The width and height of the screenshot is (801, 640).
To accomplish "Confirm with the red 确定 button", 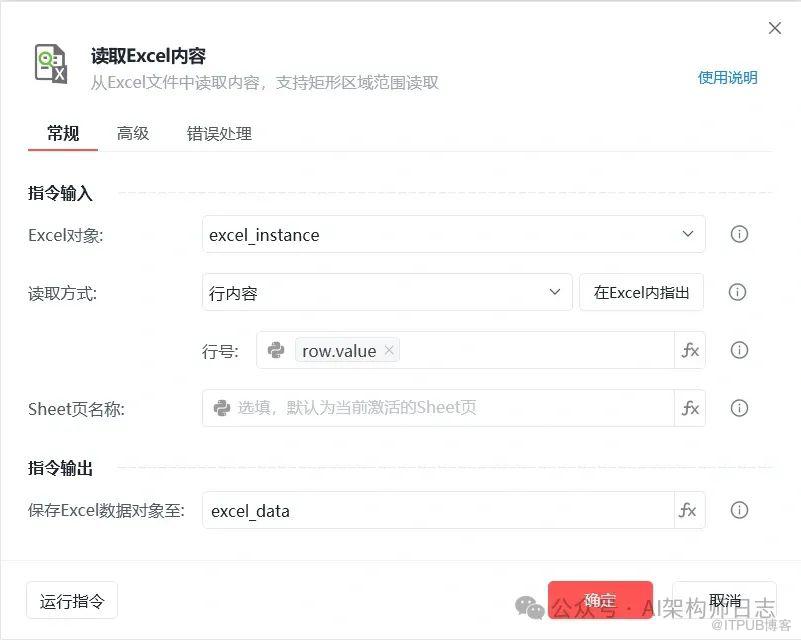I will pos(600,600).
